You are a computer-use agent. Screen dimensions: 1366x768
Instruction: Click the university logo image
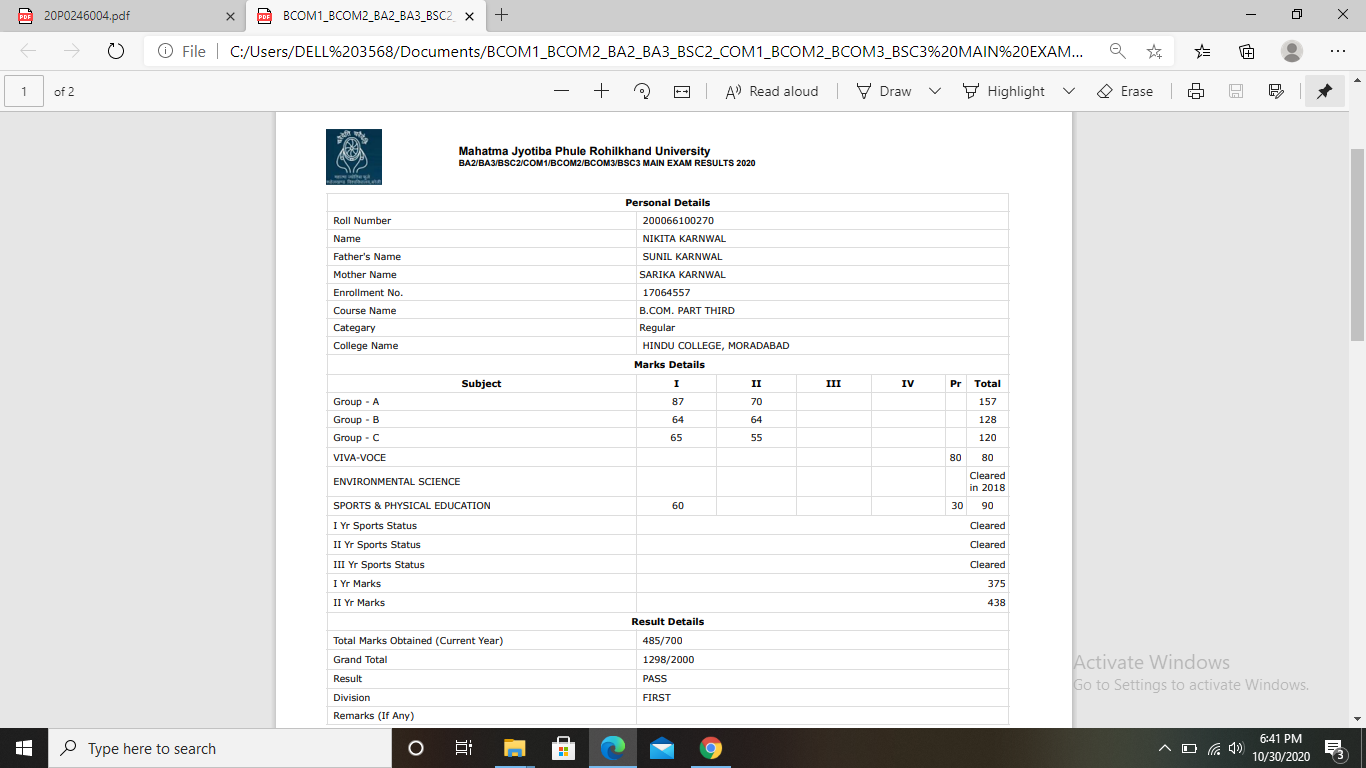tap(354, 157)
